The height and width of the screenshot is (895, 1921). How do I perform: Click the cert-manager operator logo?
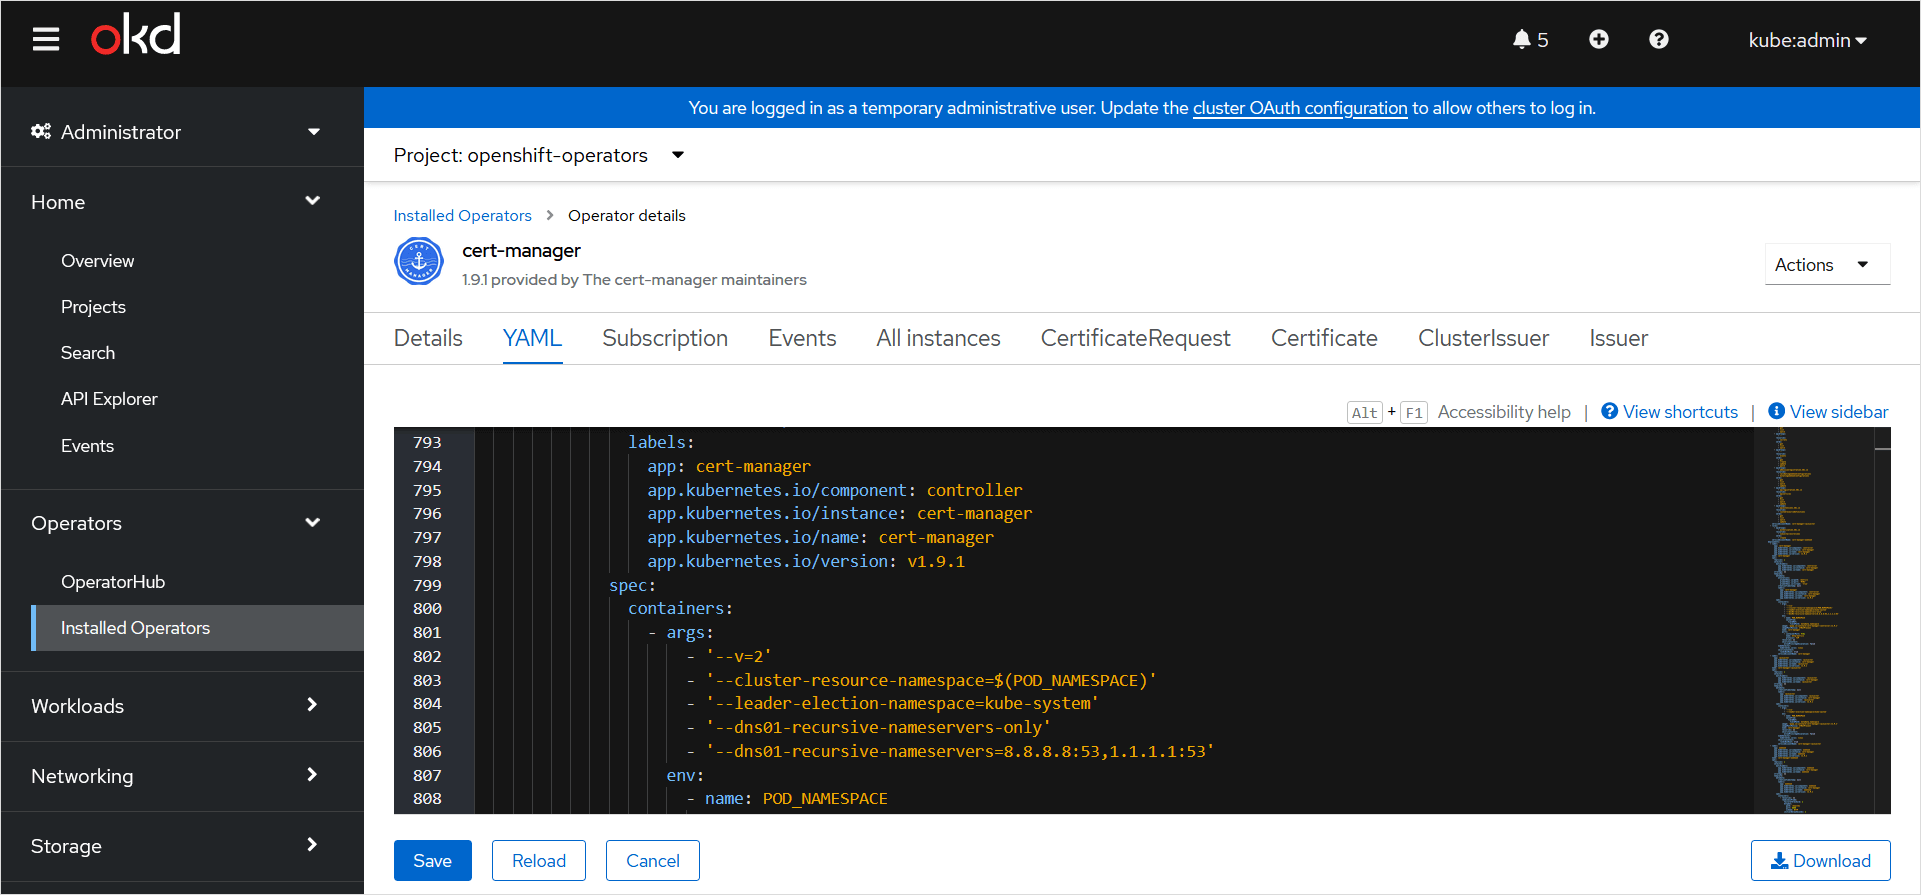pyautogui.click(x=419, y=262)
